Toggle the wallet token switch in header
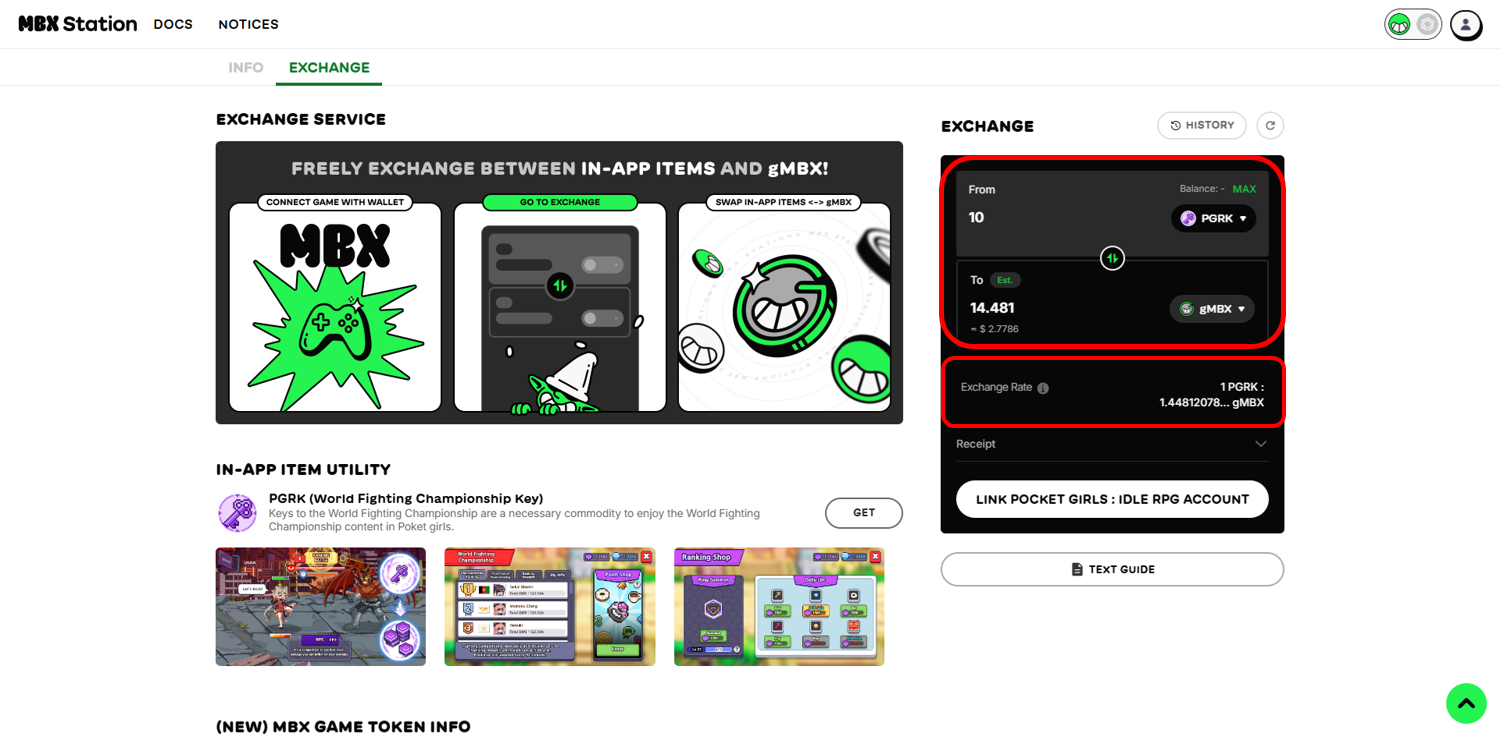 coord(1413,24)
